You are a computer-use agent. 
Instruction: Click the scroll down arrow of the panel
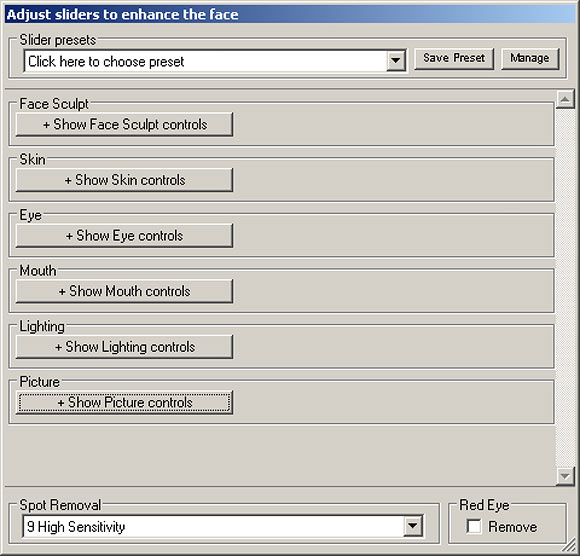(565, 475)
